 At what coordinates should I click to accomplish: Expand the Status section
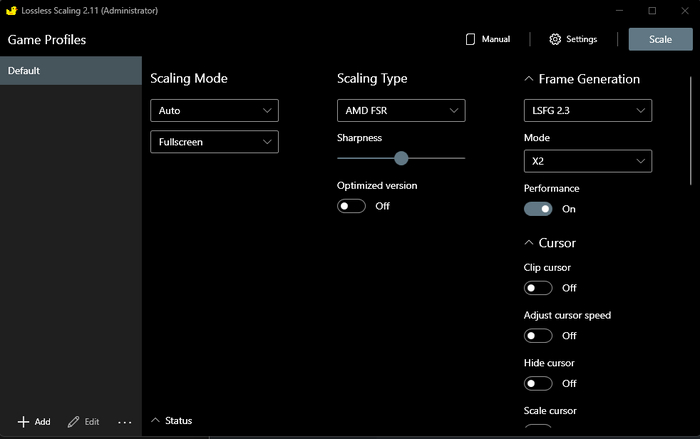[155, 420]
